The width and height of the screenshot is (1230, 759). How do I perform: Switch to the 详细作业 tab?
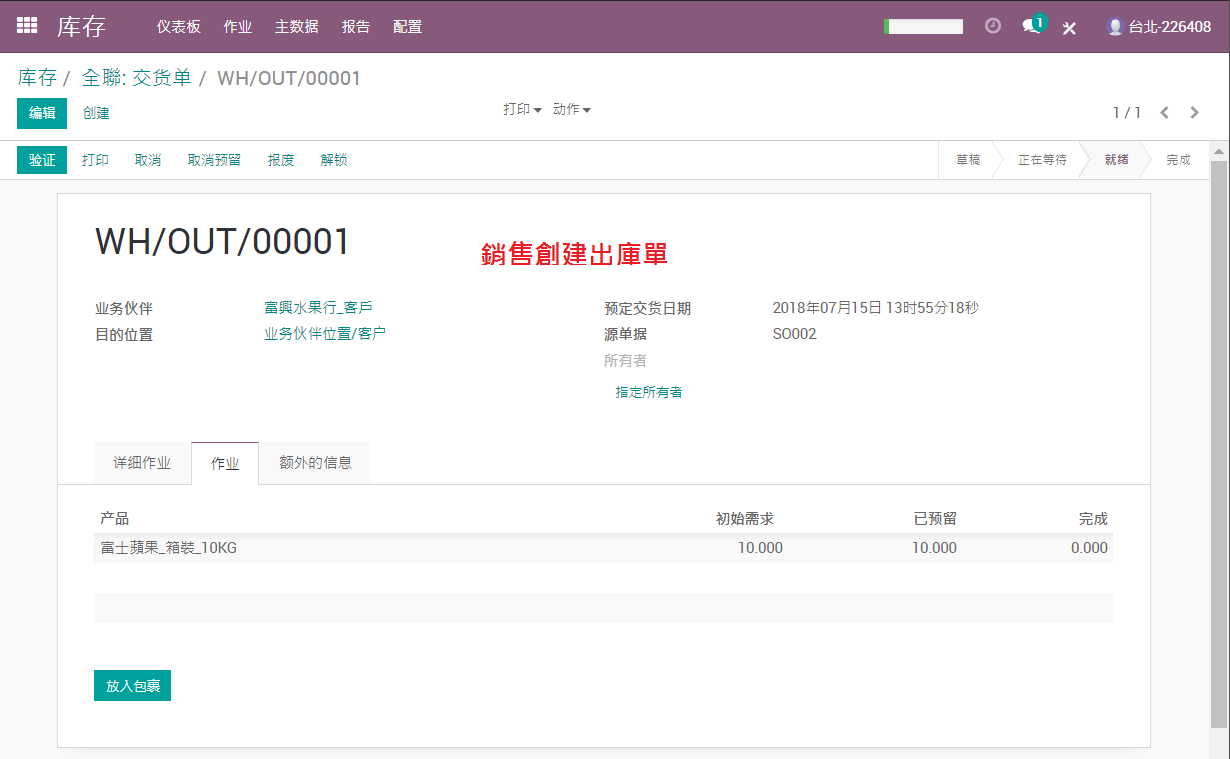142,463
